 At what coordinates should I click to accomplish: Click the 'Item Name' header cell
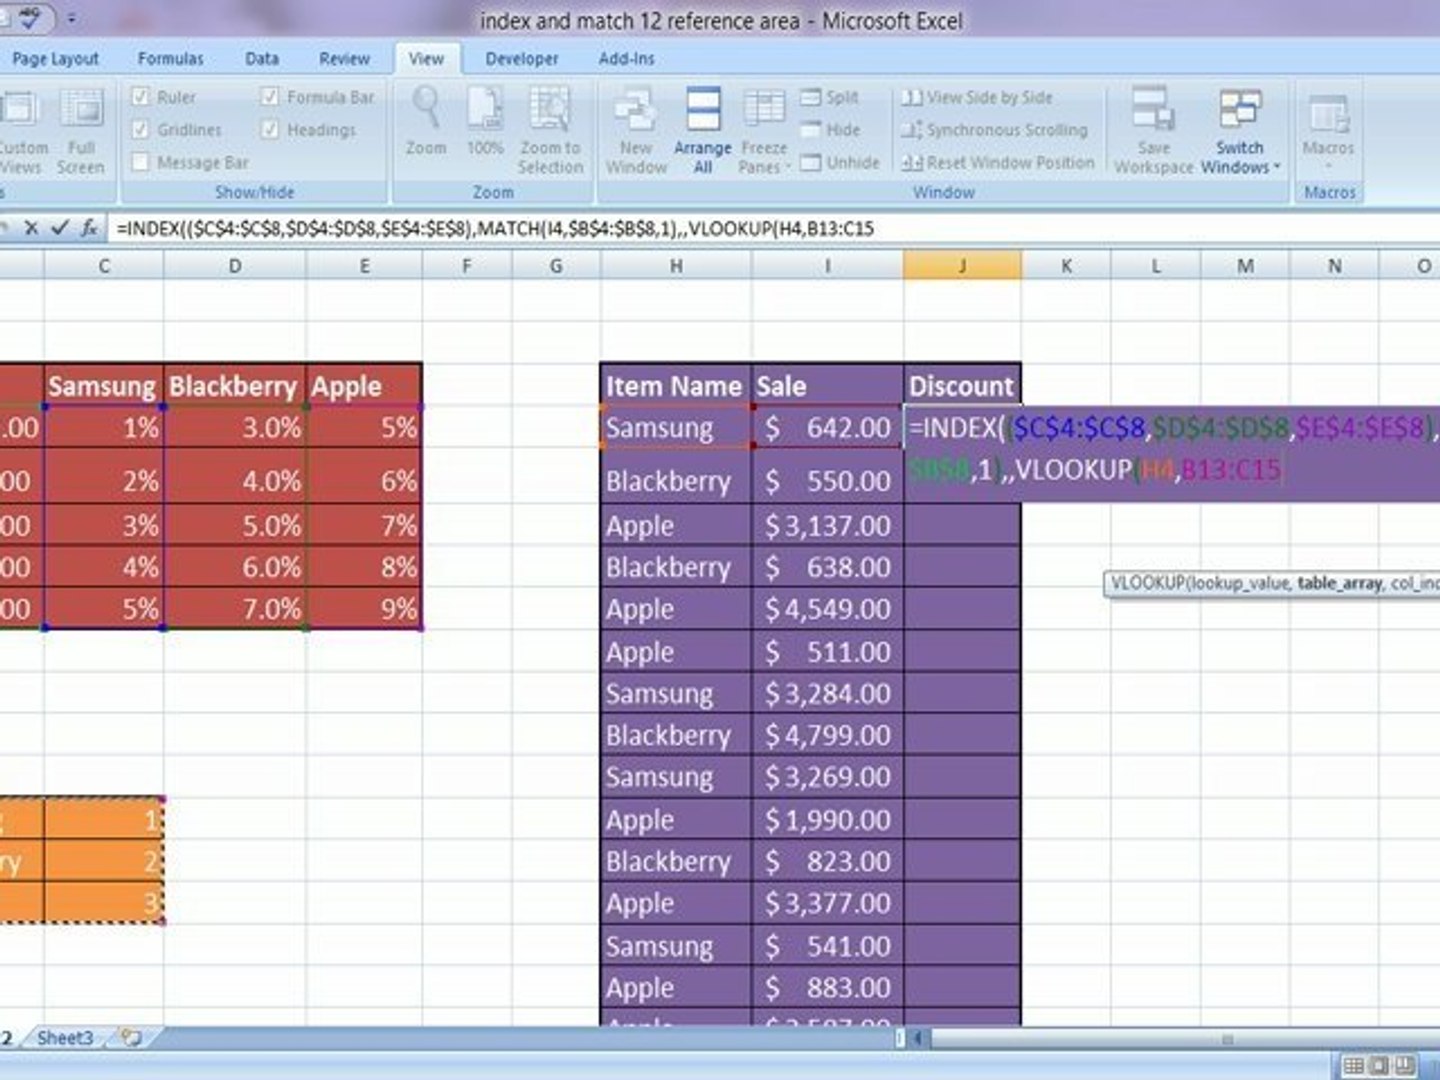pos(675,385)
